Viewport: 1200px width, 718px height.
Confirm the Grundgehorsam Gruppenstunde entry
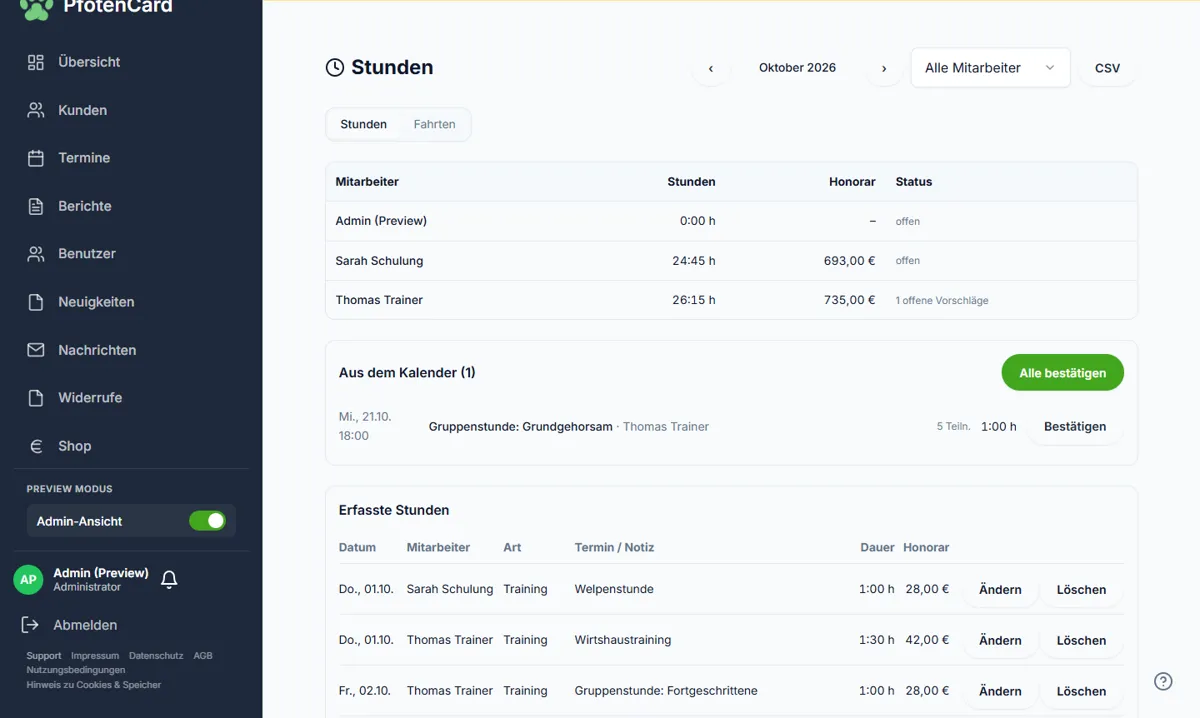(x=1075, y=426)
